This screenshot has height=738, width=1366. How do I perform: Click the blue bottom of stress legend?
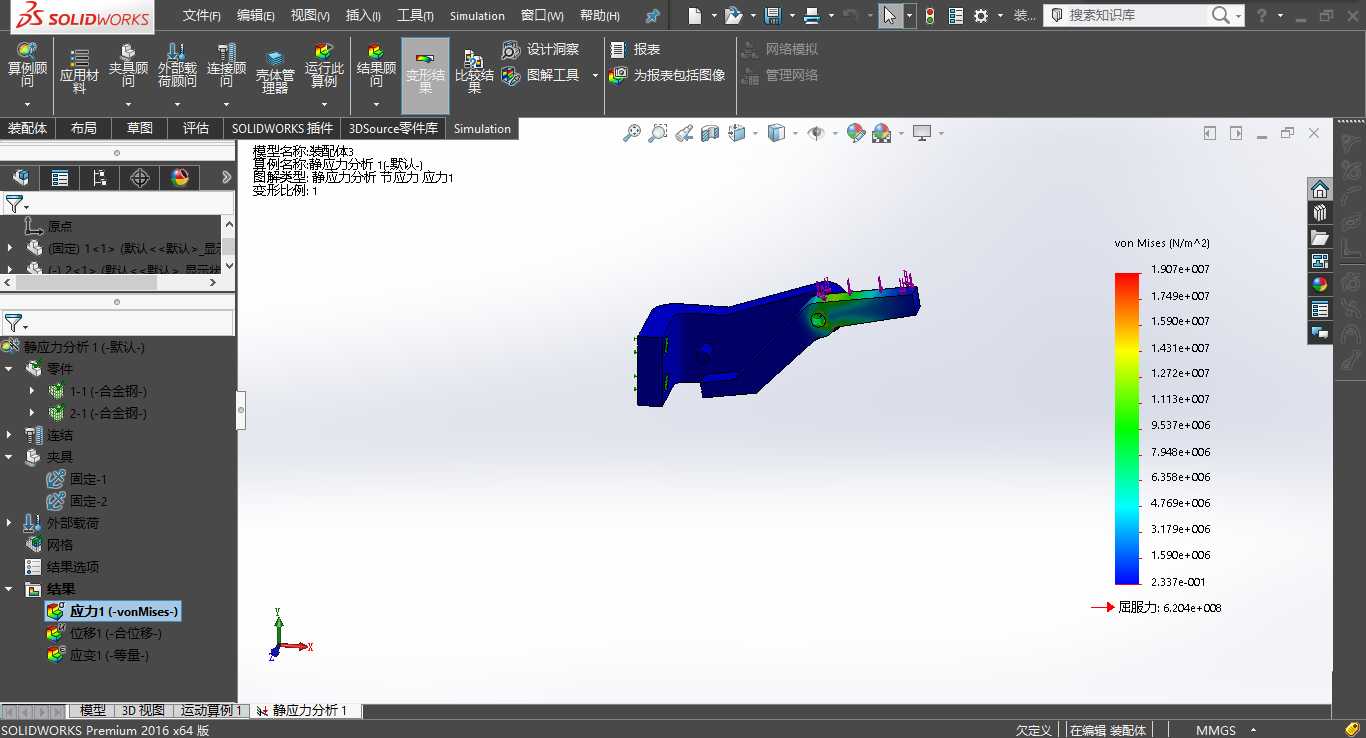click(x=1127, y=575)
